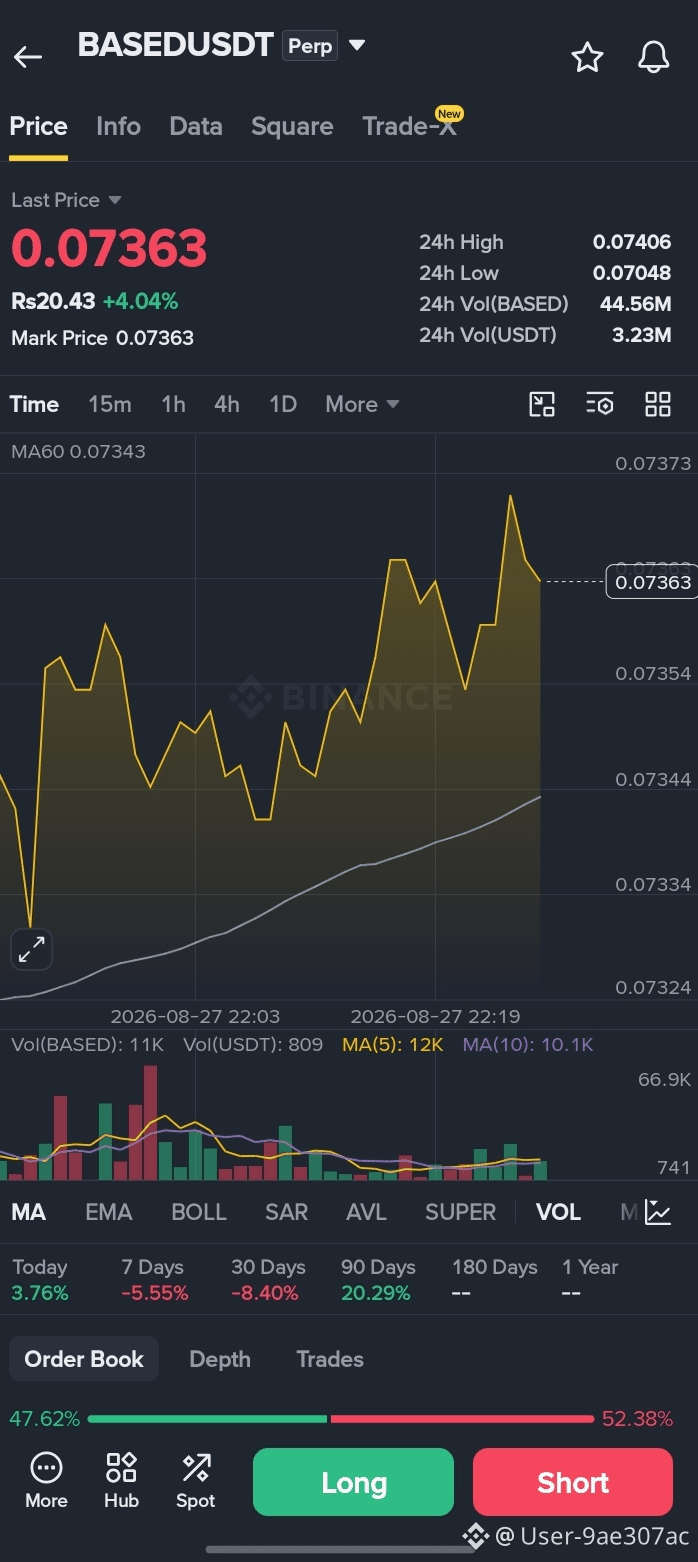Tap the Today 3.76% performance

(x=40, y=1280)
